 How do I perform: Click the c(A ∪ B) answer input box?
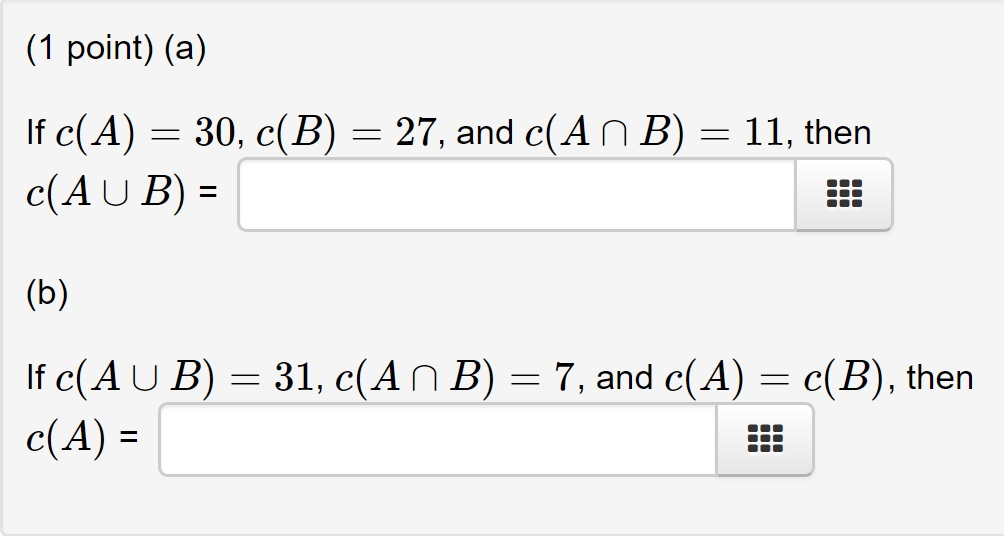pos(516,195)
